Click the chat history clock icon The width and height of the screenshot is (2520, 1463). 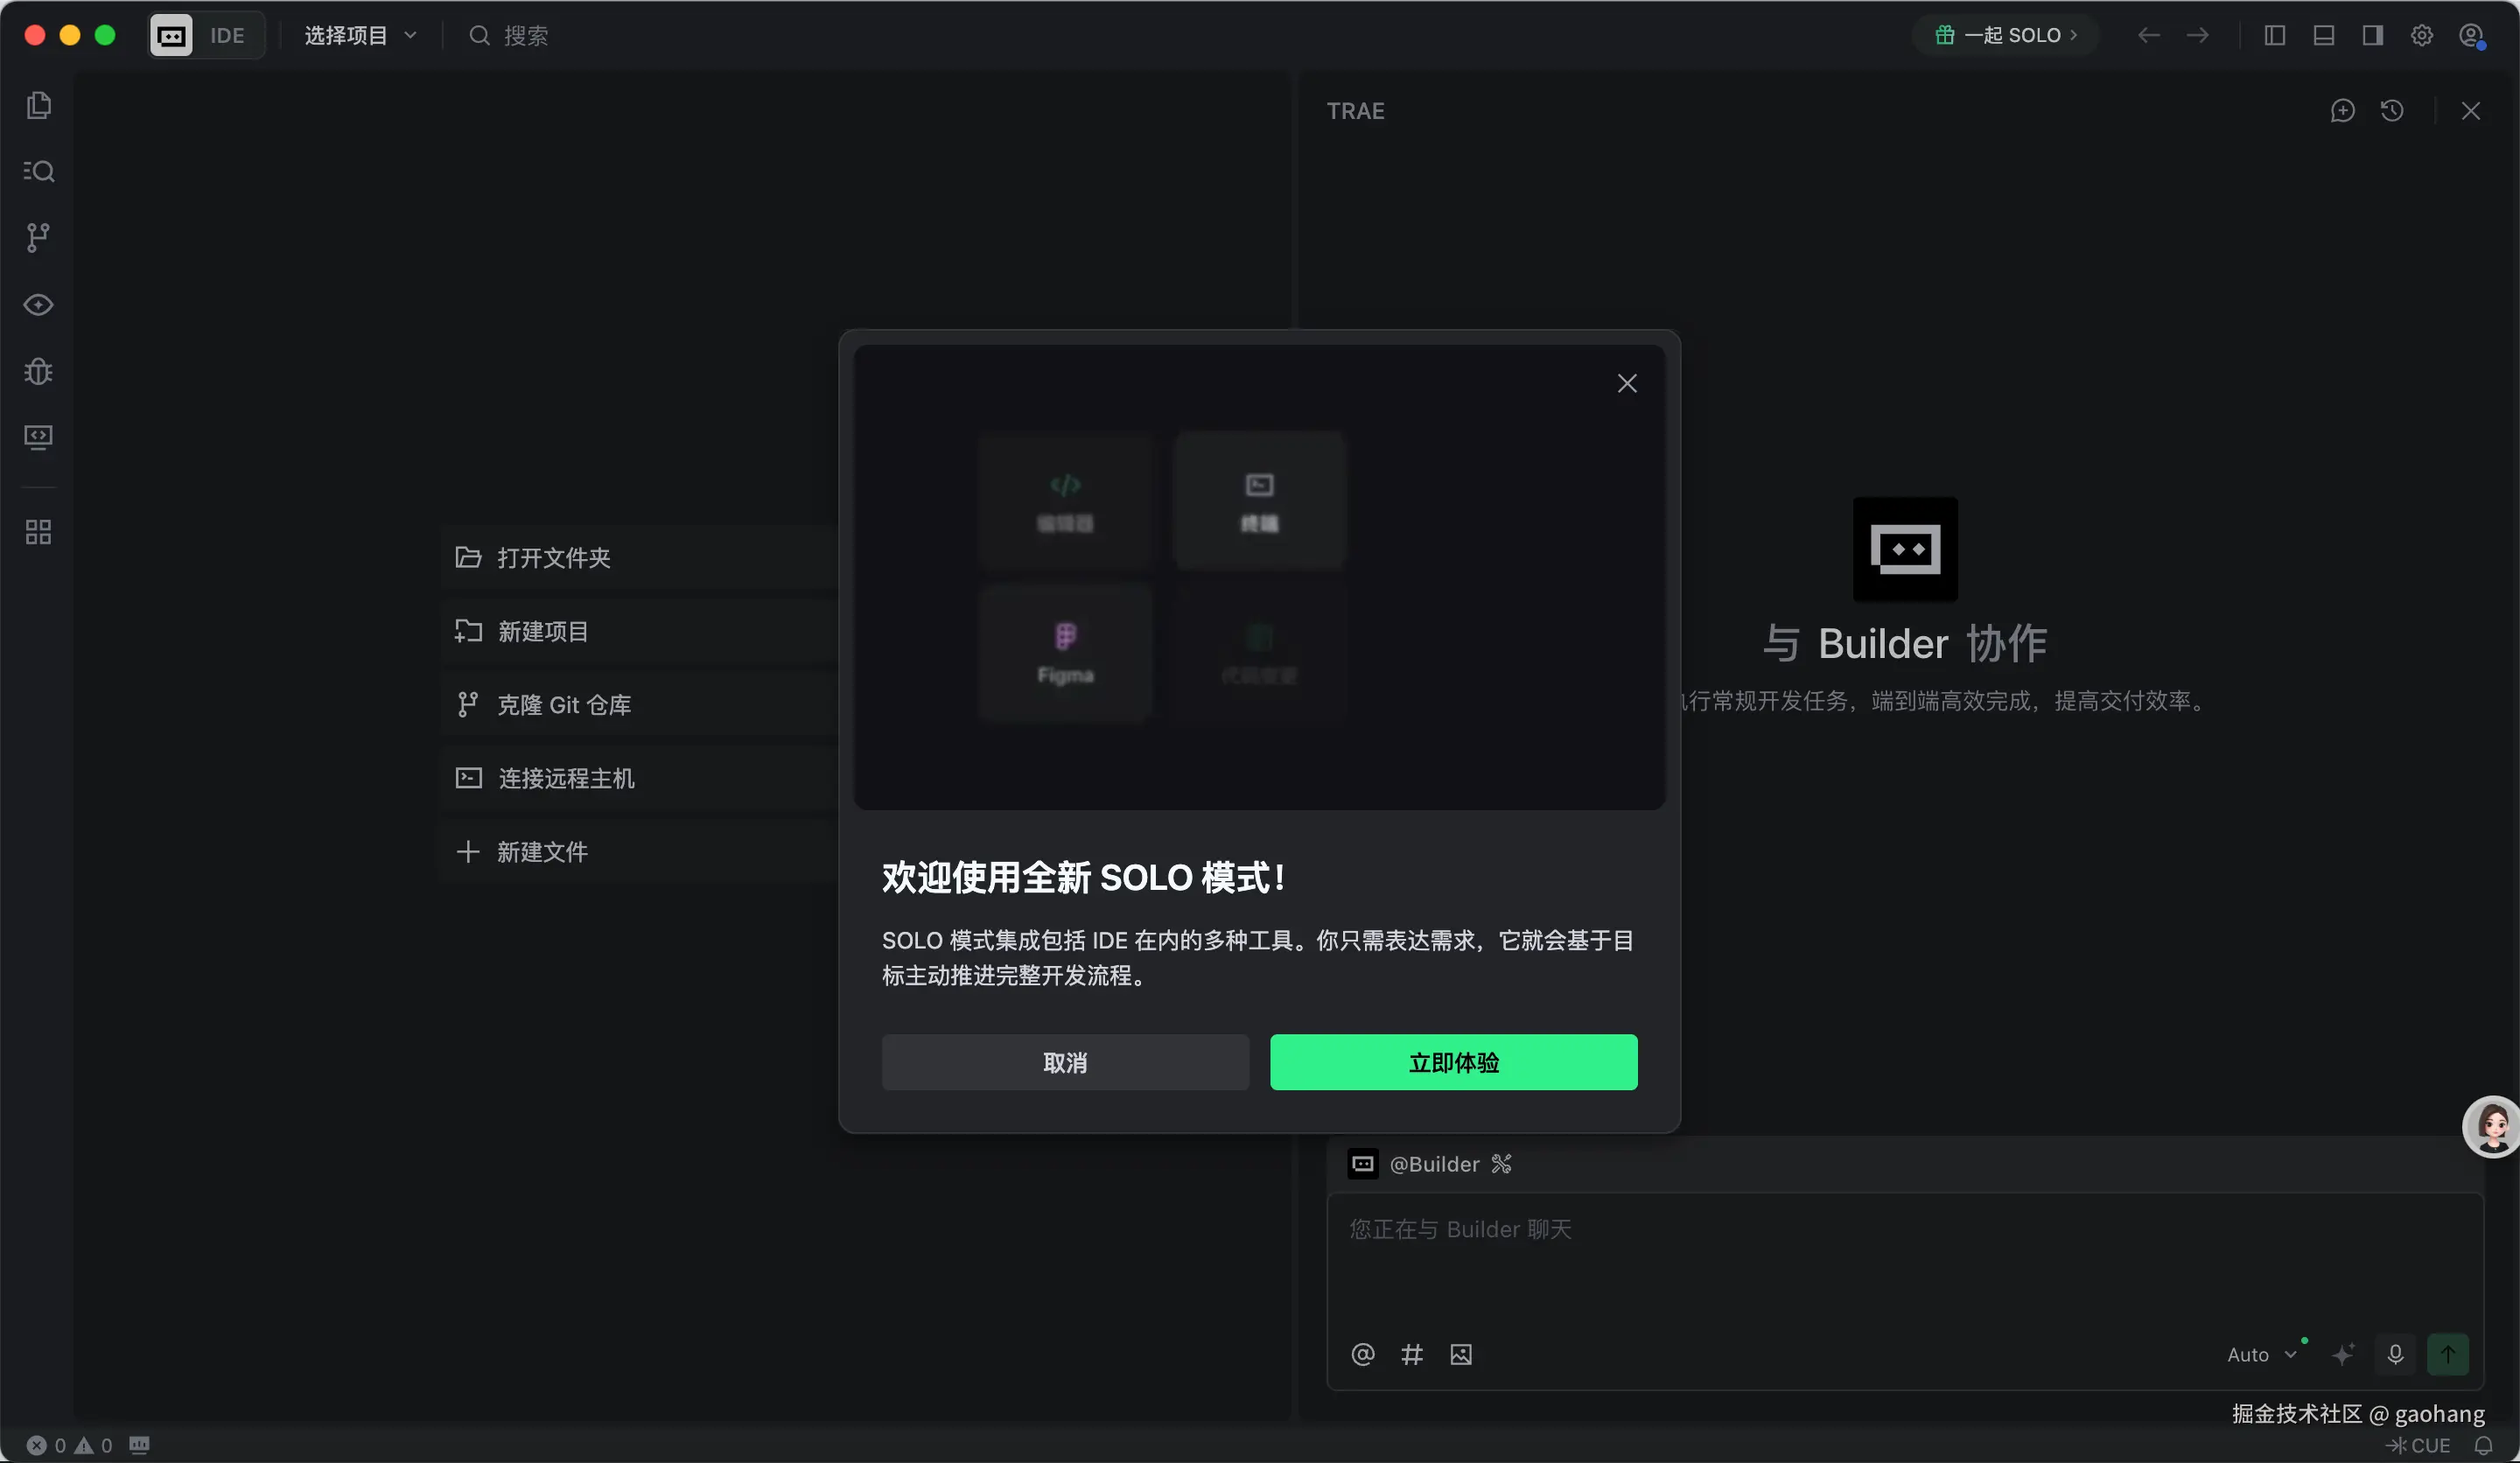point(2392,111)
